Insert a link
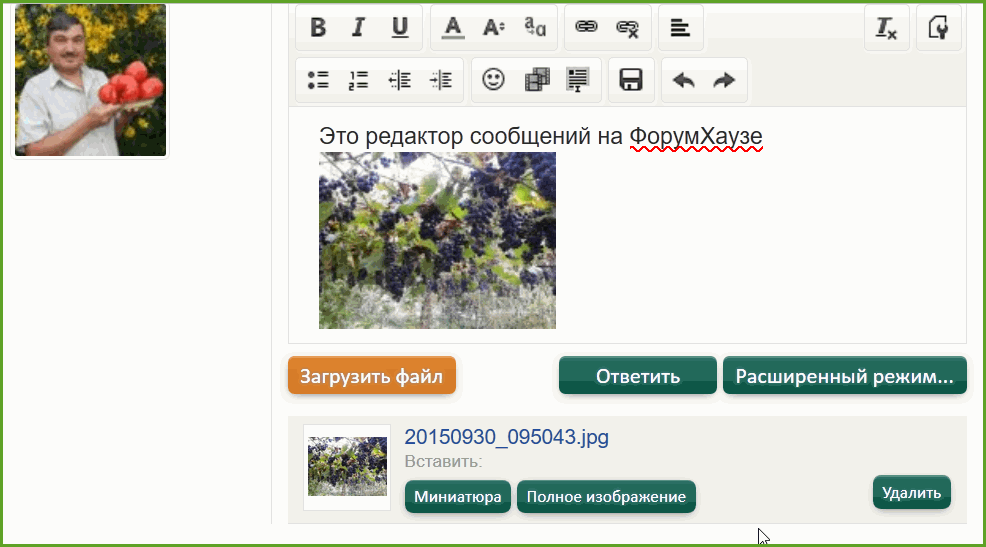Screen dimensions: 986x547 (586, 28)
